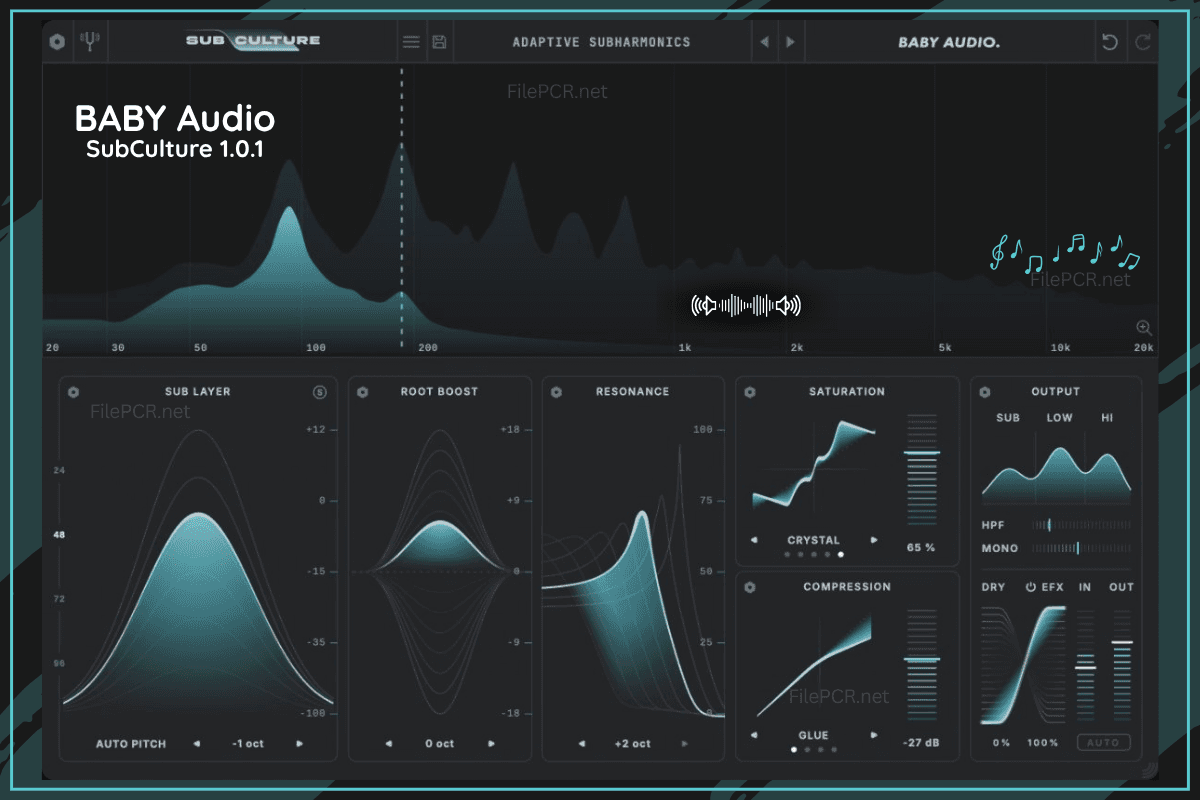Select the next preset arrow
Viewport: 1200px width, 800px height.
click(x=791, y=42)
